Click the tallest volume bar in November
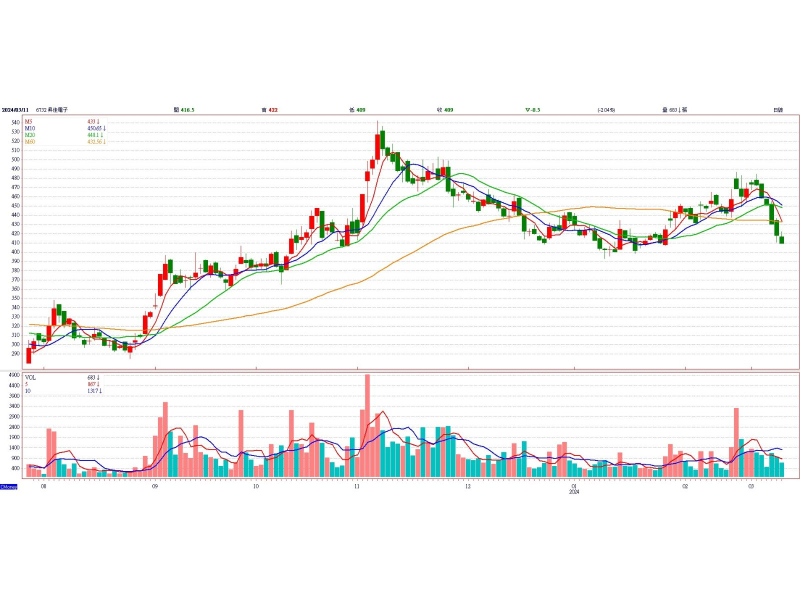This screenshot has width=800, height=600. pos(367,426)
